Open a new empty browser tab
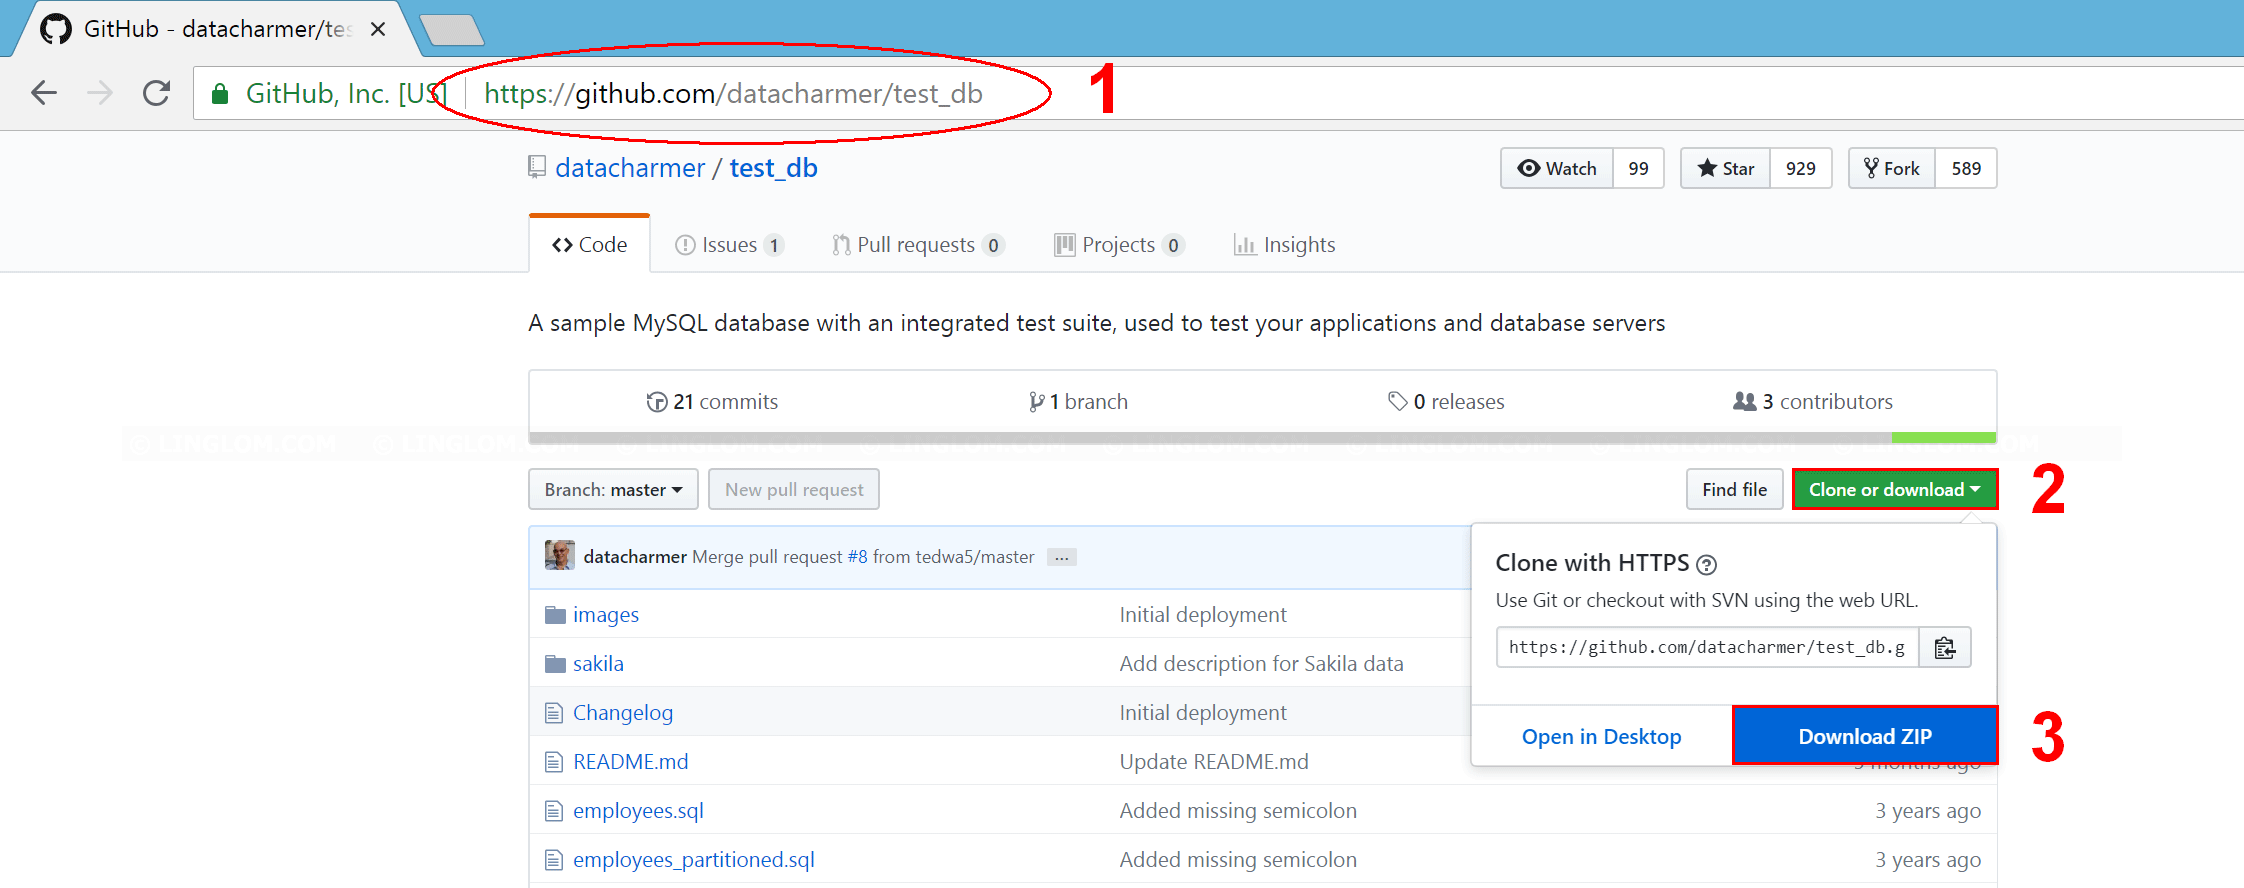This screenshot has height=888, width=2244. pos(452,30)
